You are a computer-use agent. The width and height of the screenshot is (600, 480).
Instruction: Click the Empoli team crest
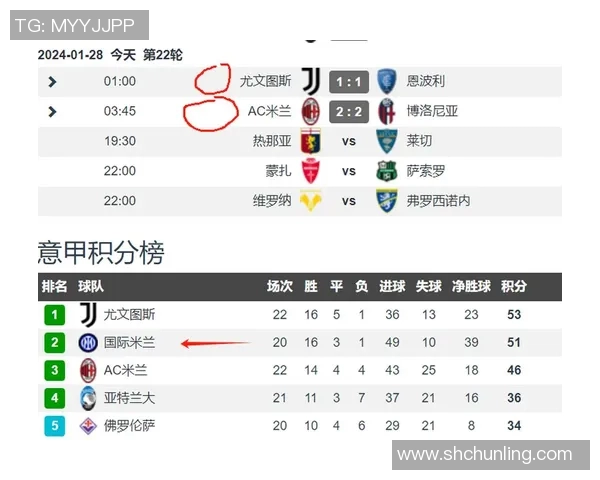pos(386,81)
